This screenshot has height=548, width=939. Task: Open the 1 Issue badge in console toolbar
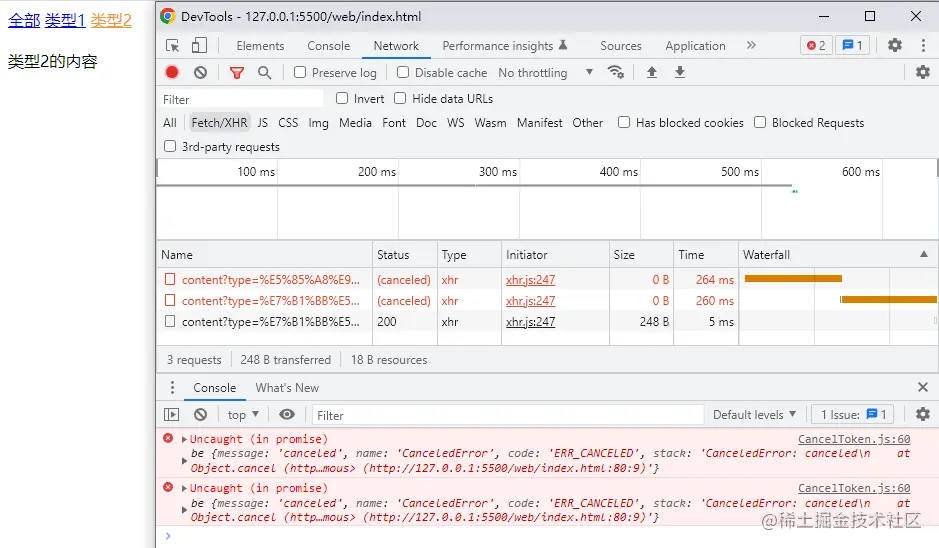pos(853,414)
